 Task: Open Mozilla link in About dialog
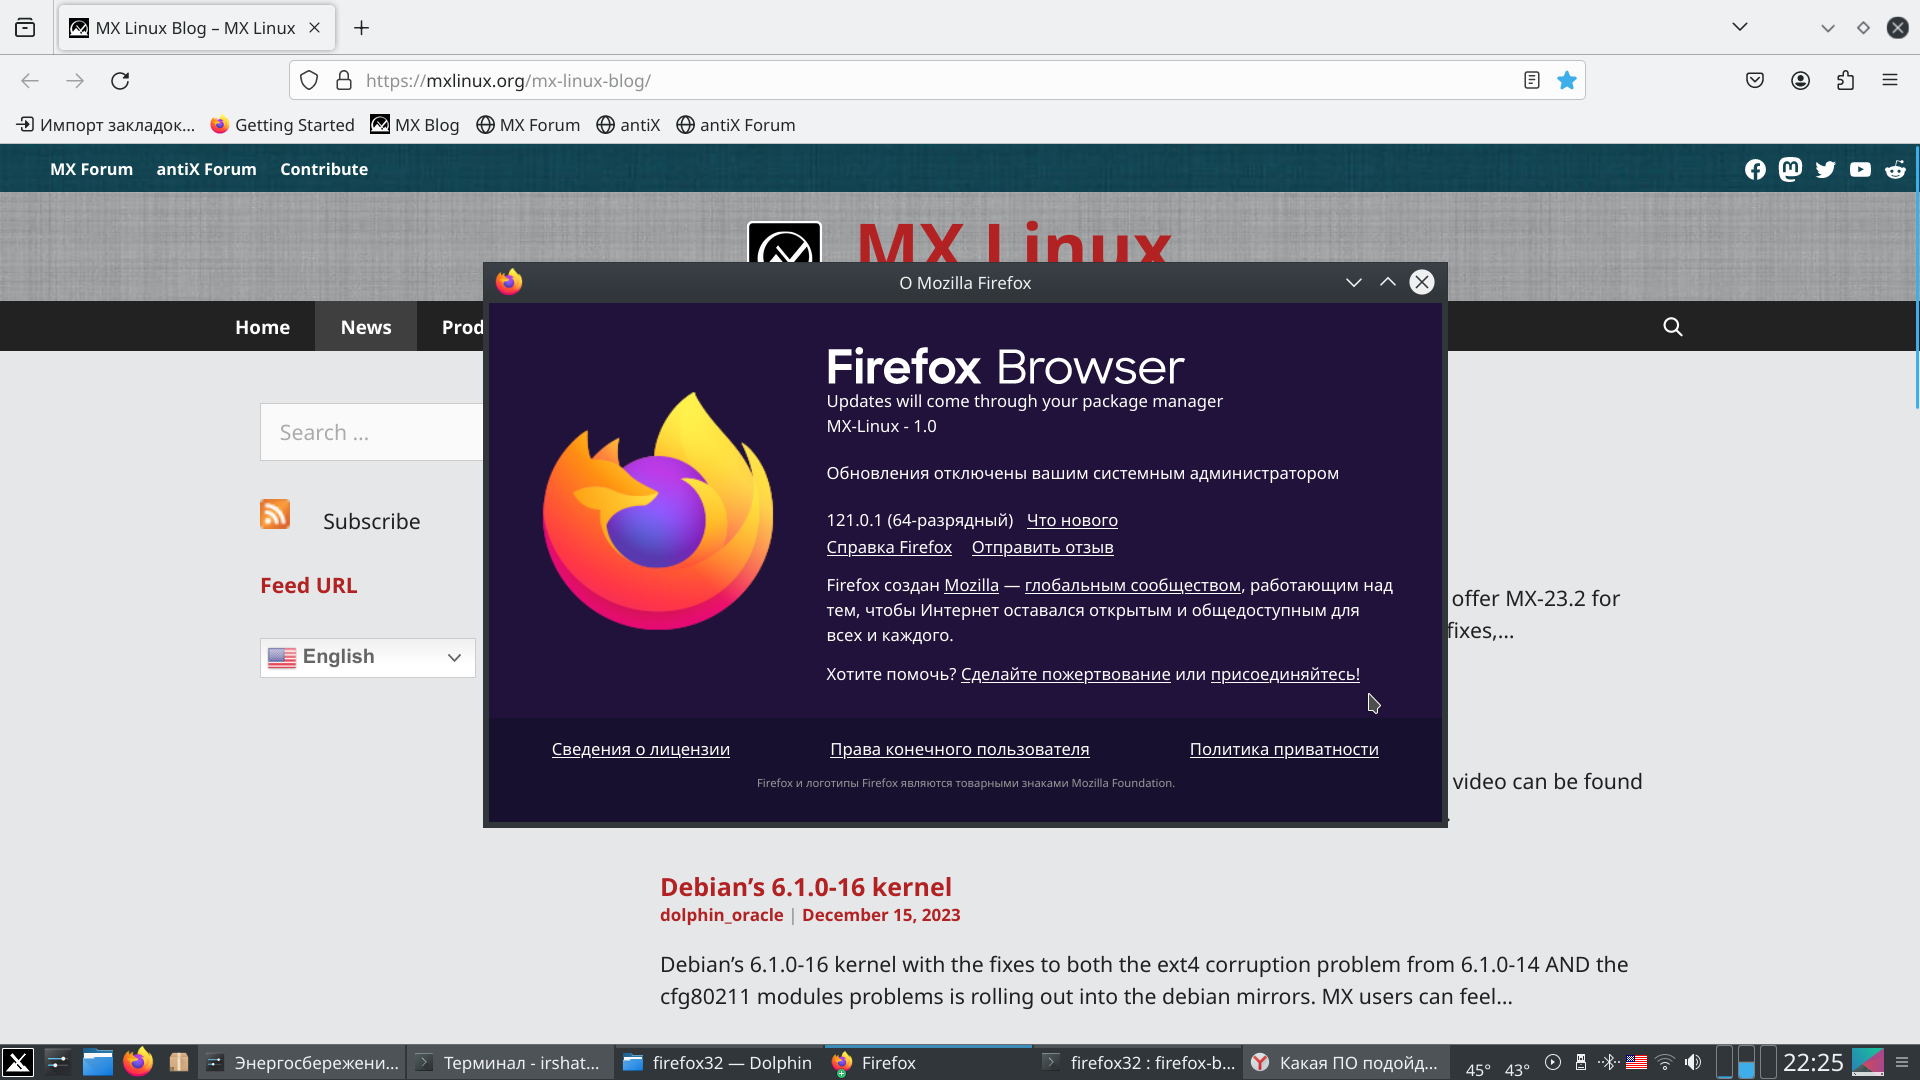[971, 585]
